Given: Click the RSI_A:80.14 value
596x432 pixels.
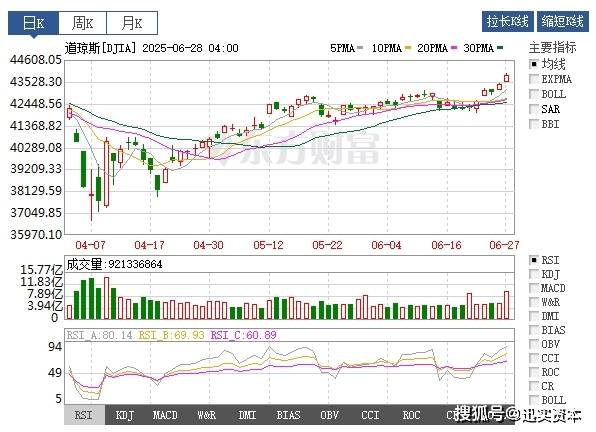Looking at the screenshot, I should [100, 335].
